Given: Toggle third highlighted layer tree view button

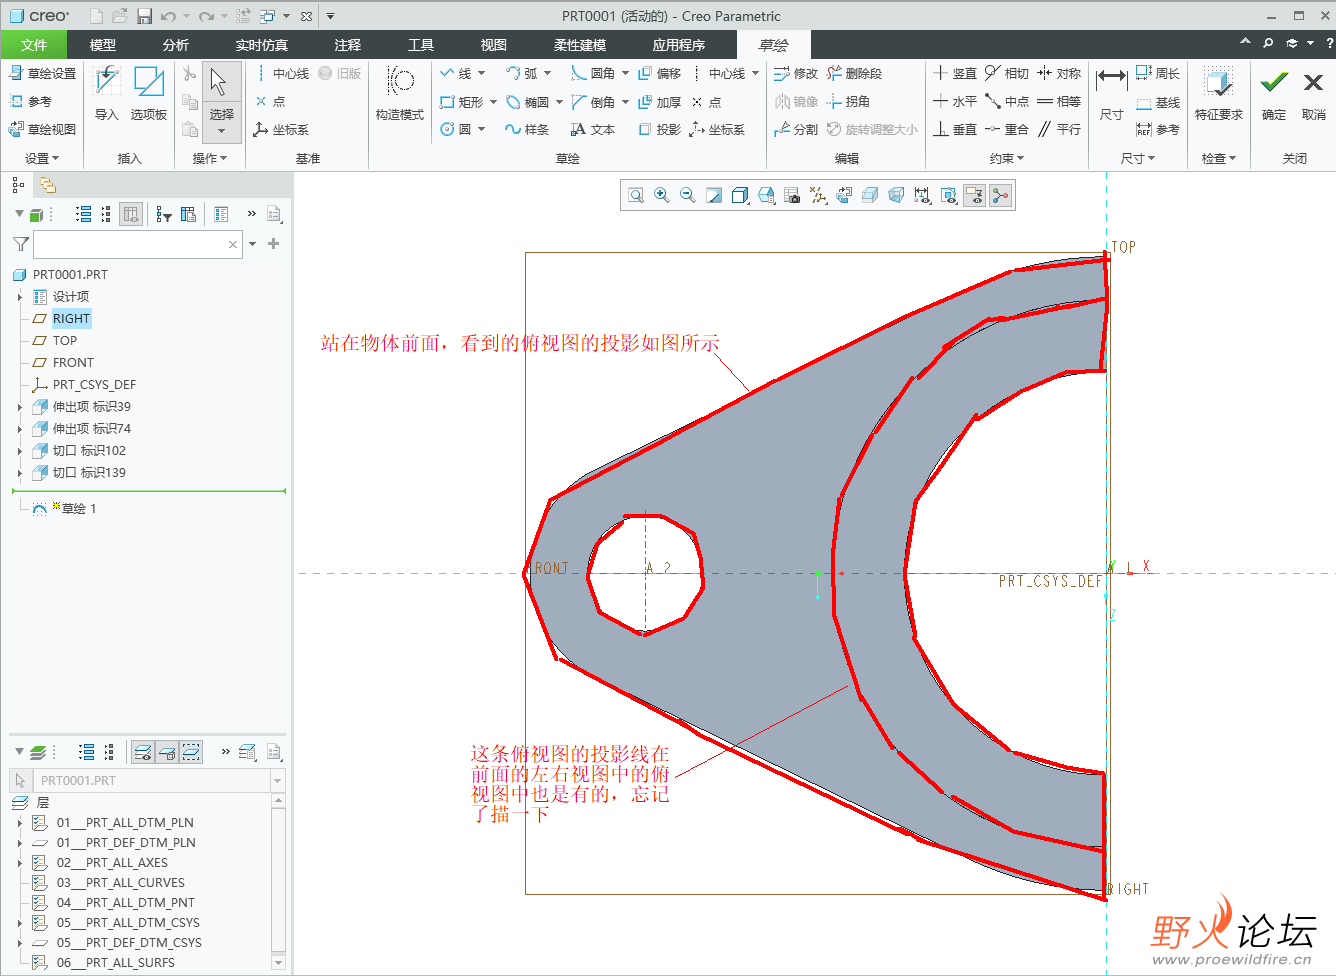Looking at the screenshot, I should click(x=191, y=752).
